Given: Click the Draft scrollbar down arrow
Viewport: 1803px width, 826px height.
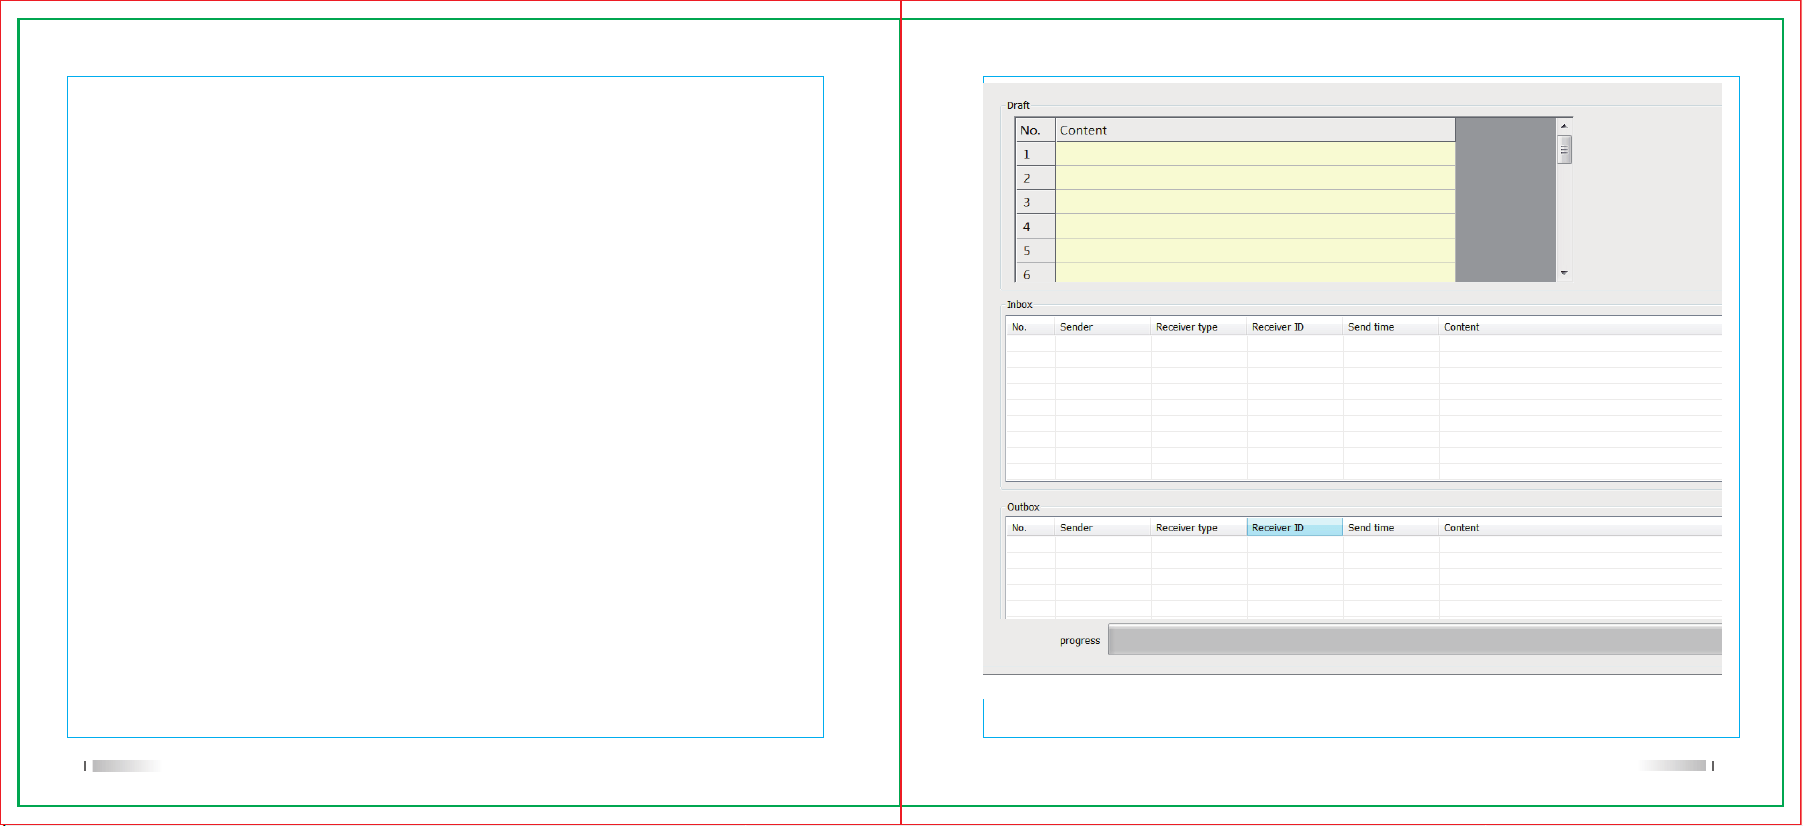Looking at the screenshot, I should pos(1564,273).
